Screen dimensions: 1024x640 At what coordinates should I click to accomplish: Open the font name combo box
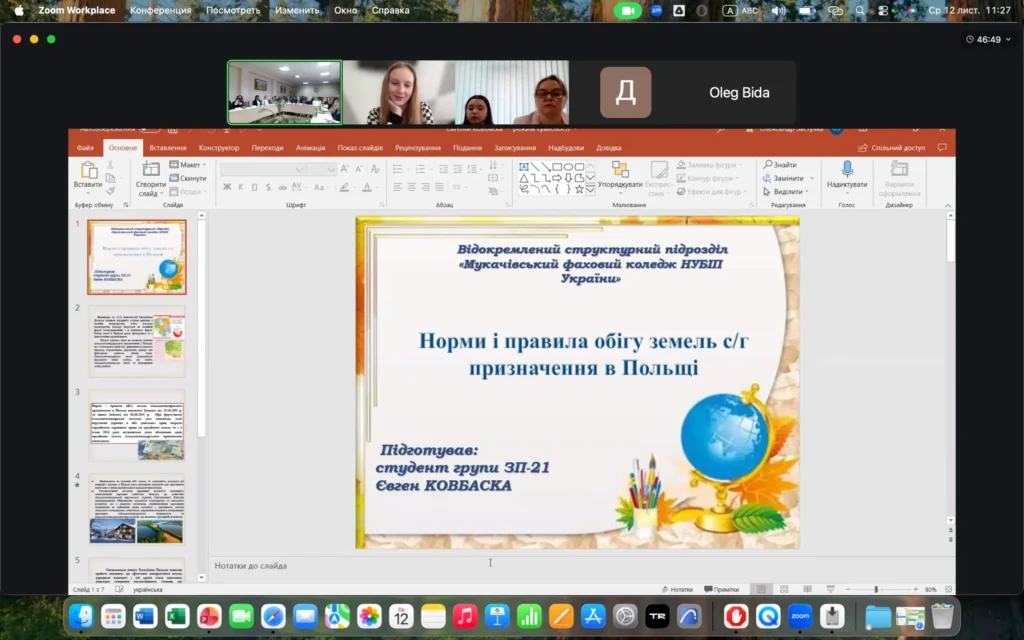264,169
